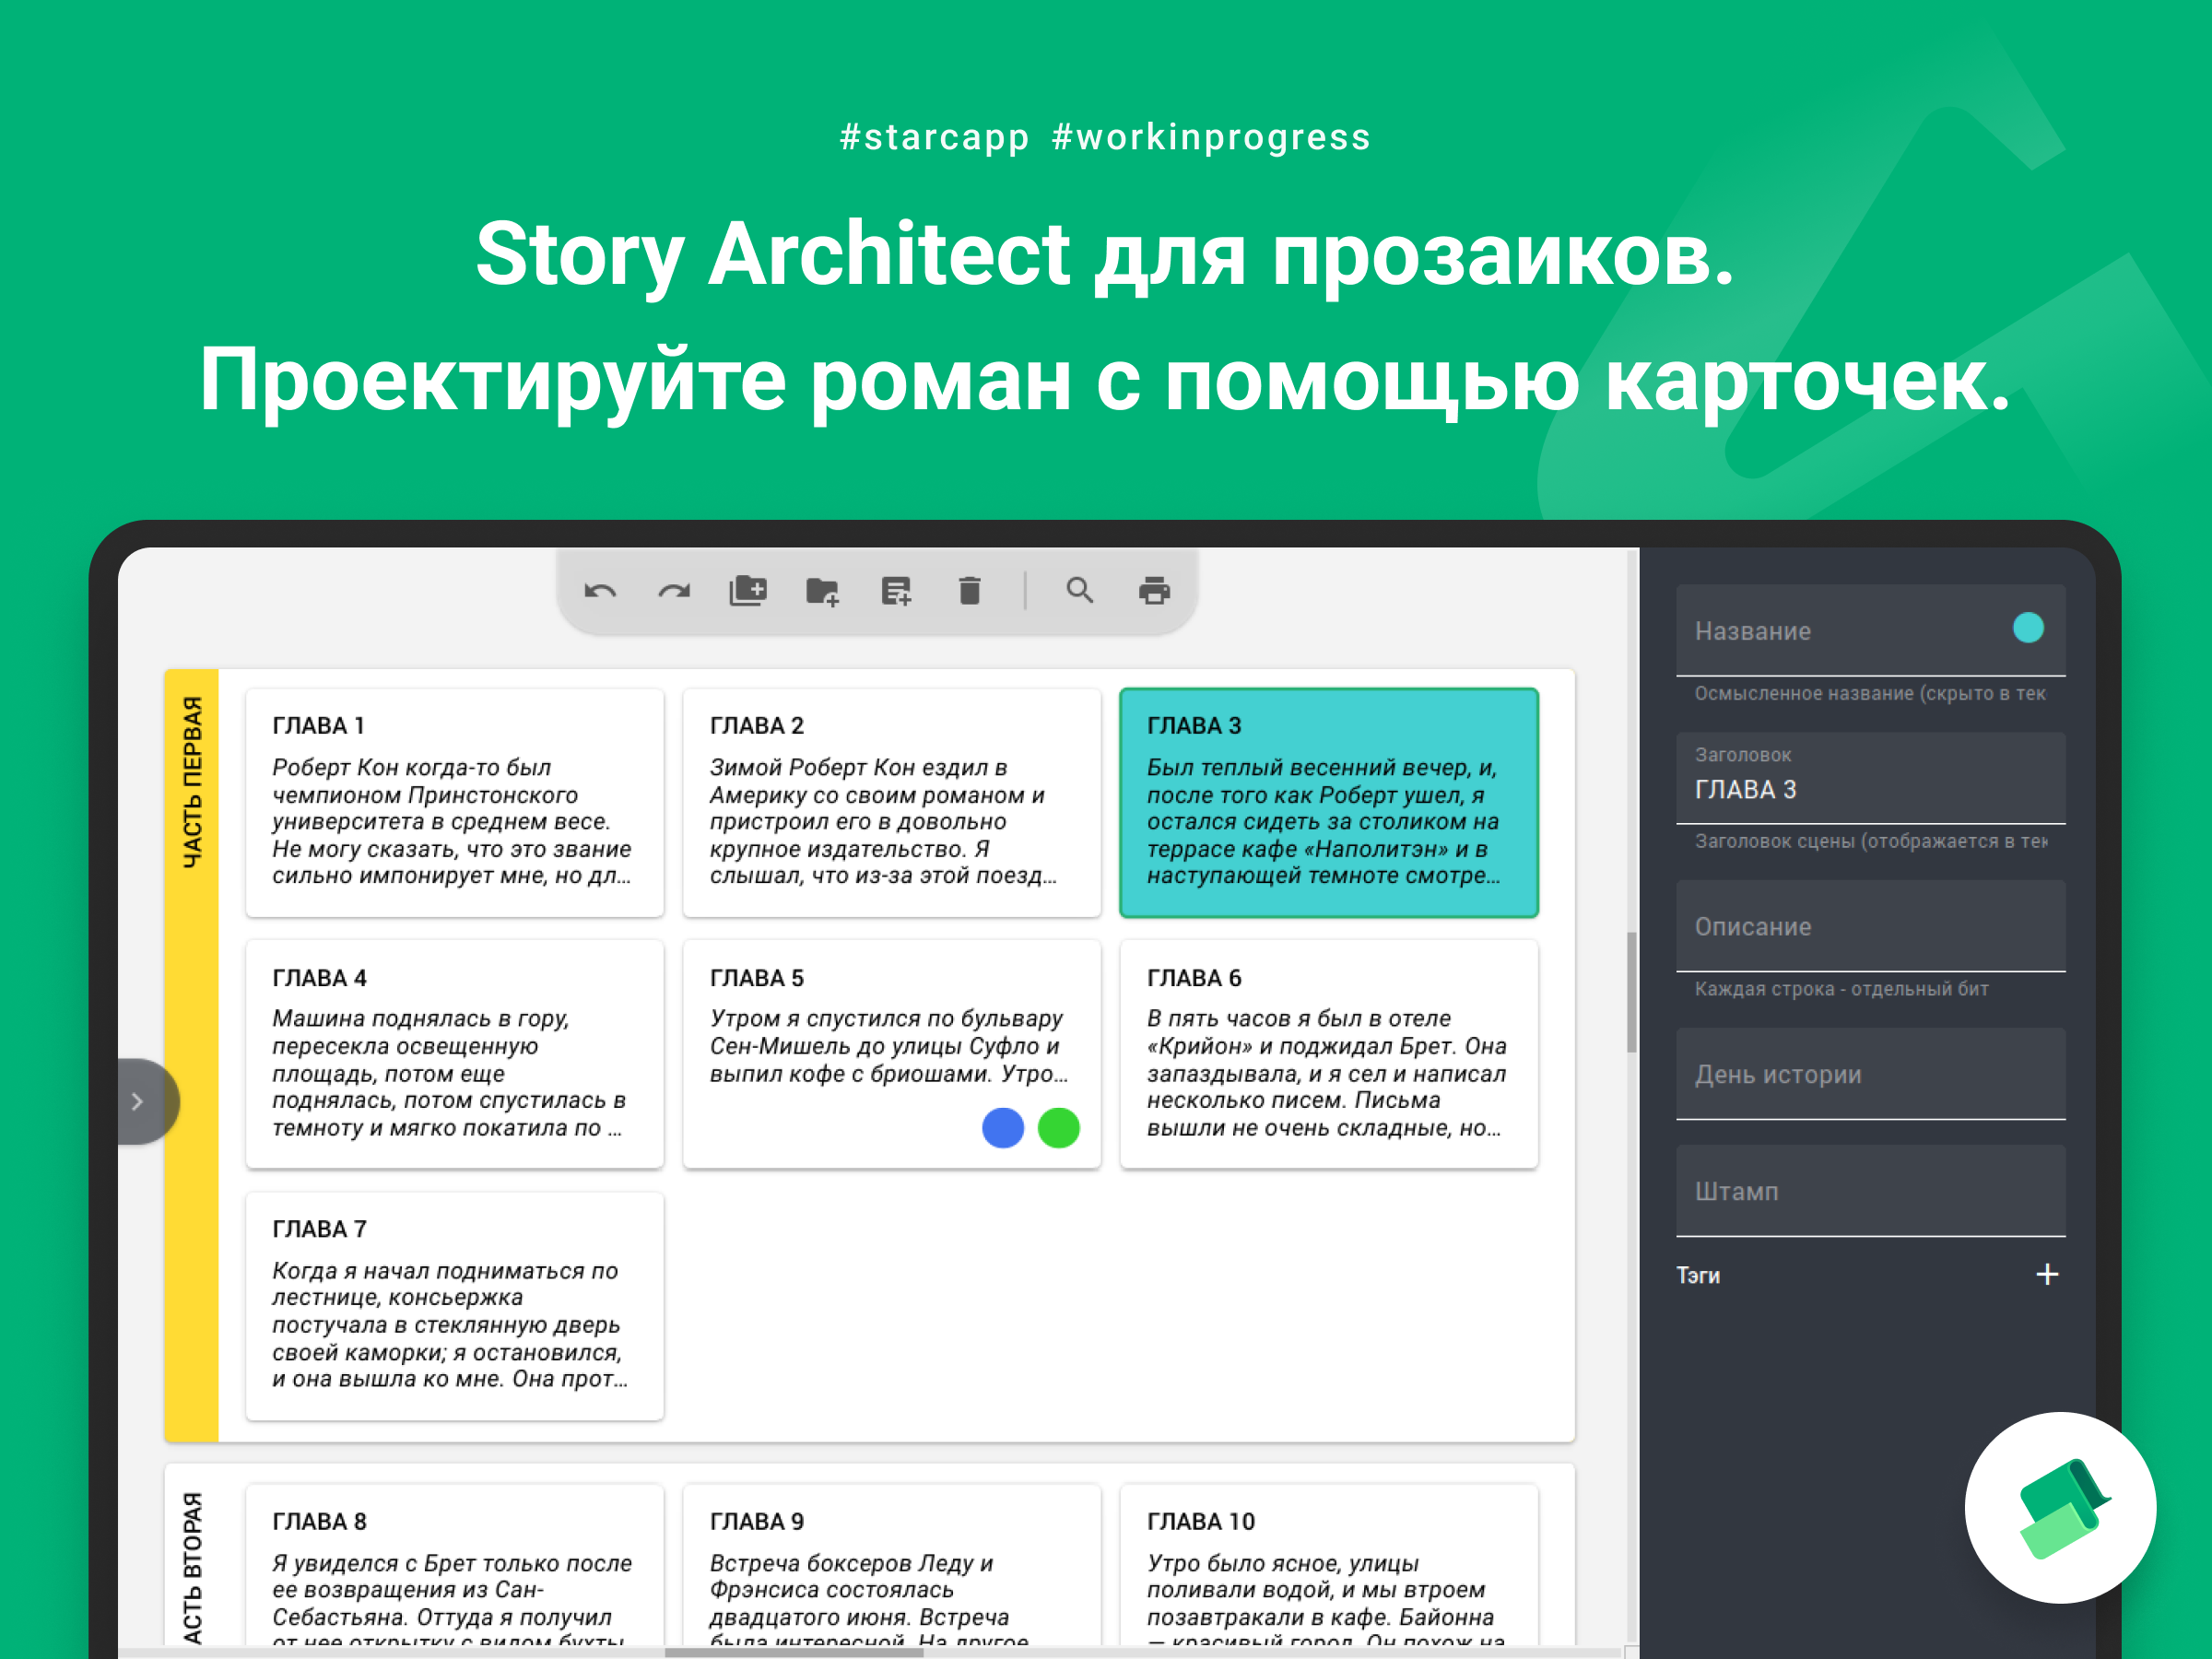Image resolution: width=2212 pixels, height=1659 pixels.
Task: Add a new text note with the list-plus icon
Action: 896,591
